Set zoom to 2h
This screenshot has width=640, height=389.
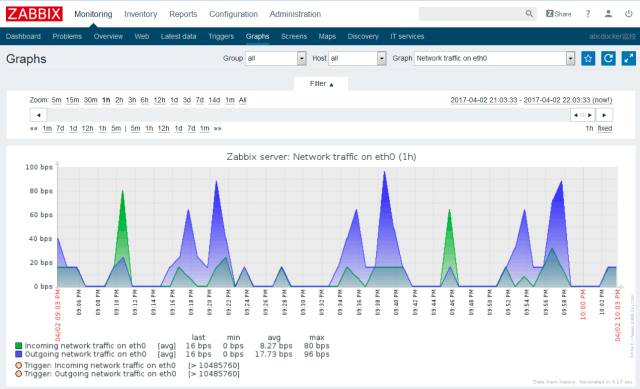pyautogui.click(x=119, y=100)
